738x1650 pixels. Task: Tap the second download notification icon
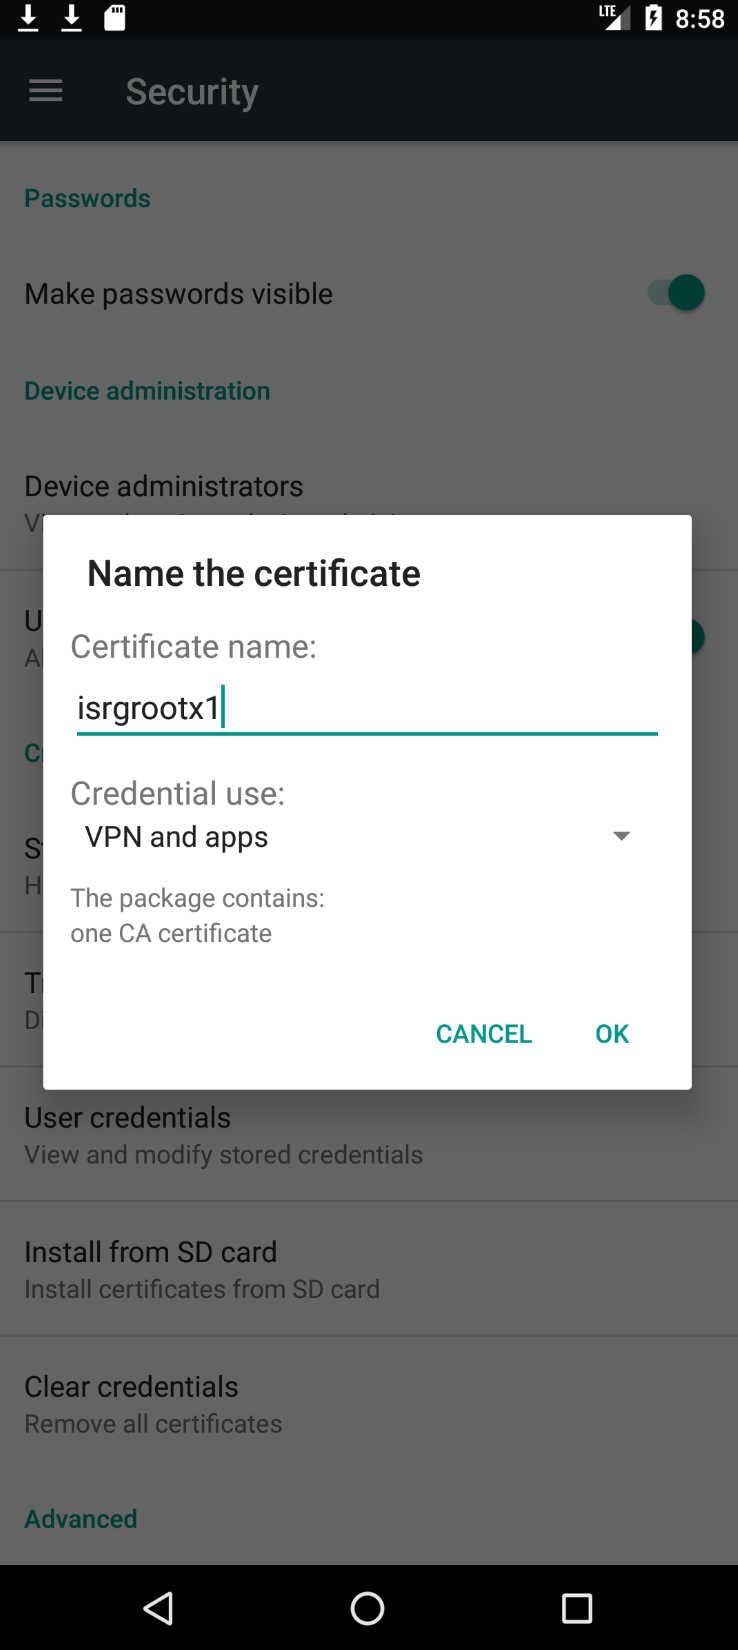(x=71, y=18)
